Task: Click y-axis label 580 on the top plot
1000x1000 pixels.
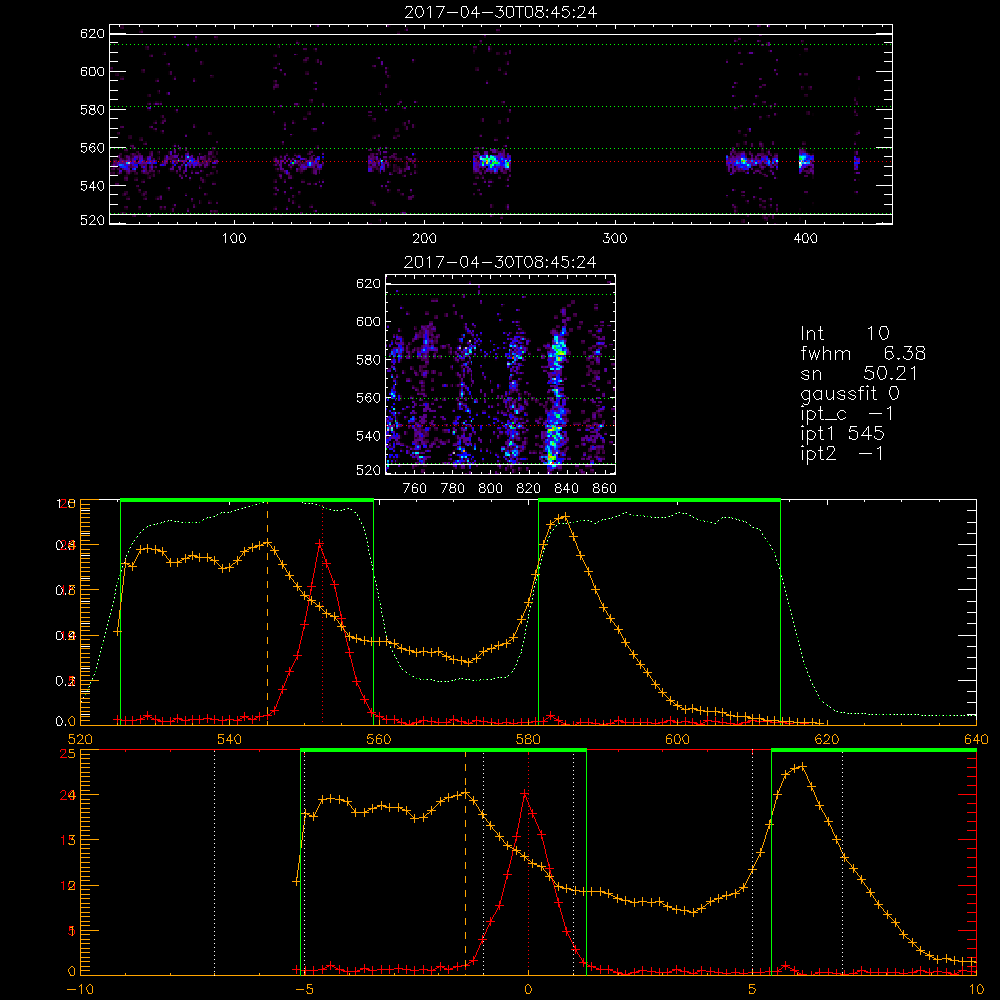Action: coord(92,110)
